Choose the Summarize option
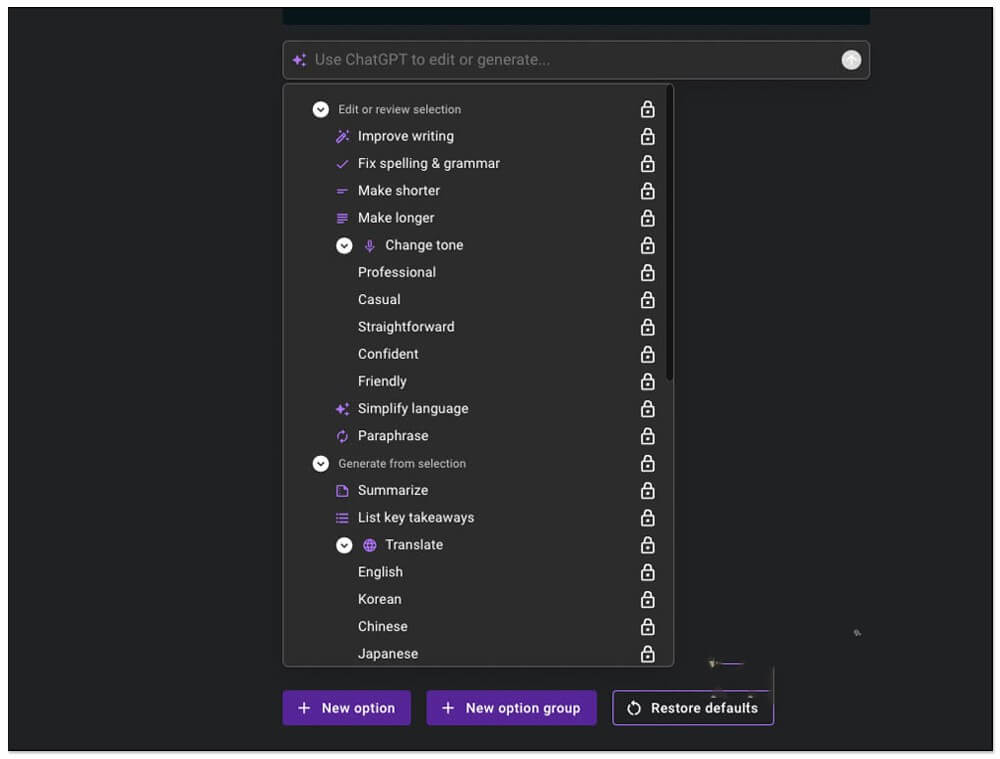Screen dimensions: 1000x759 tap(393, 490)
